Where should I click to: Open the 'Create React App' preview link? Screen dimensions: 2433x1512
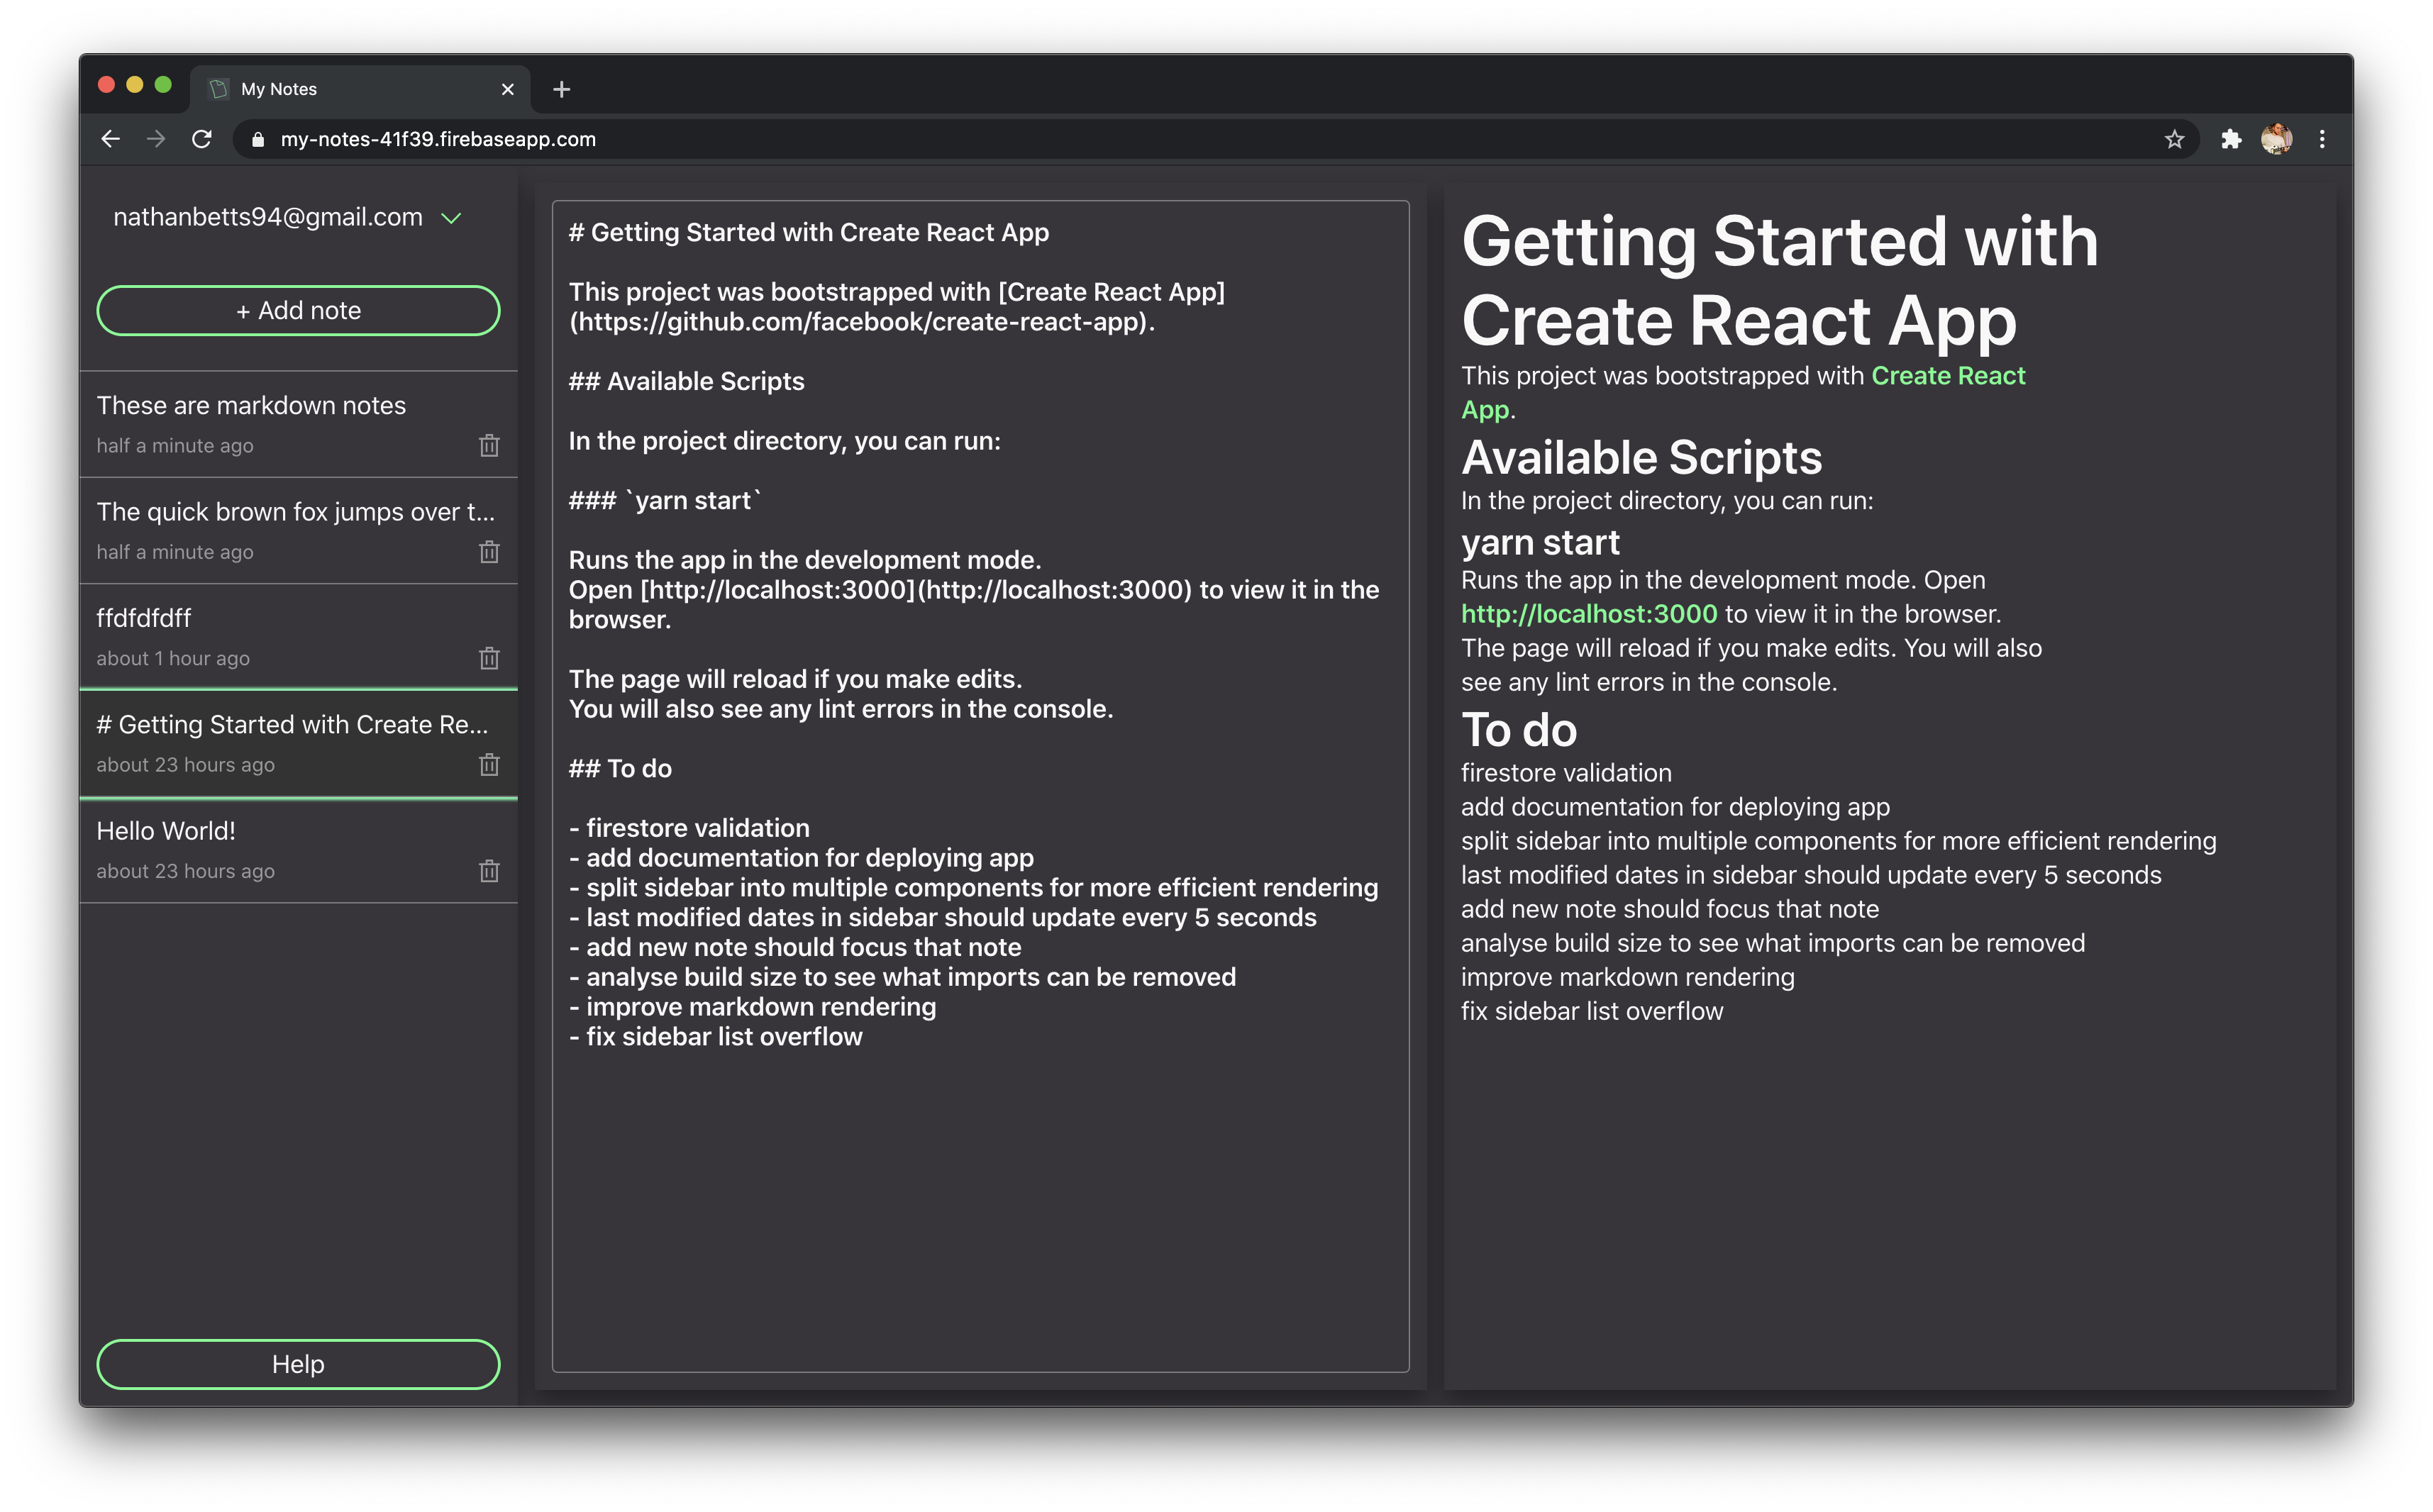click(1947, 376)
